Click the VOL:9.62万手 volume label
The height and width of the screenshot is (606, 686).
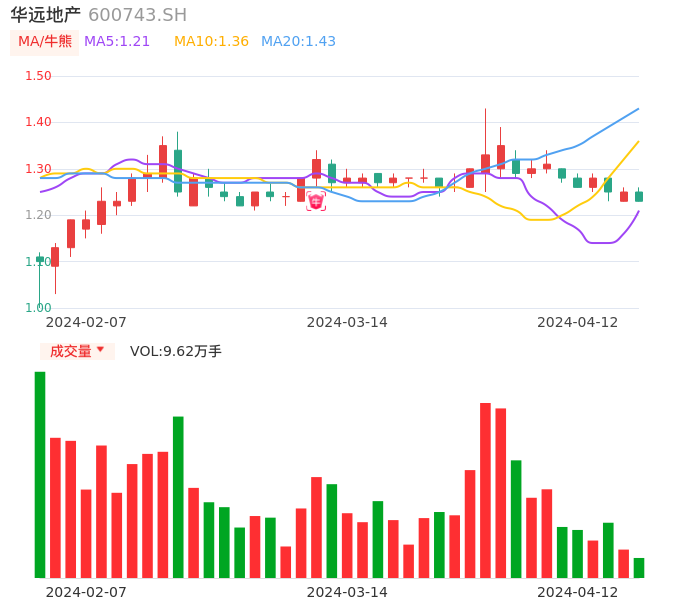coord(176,351)
